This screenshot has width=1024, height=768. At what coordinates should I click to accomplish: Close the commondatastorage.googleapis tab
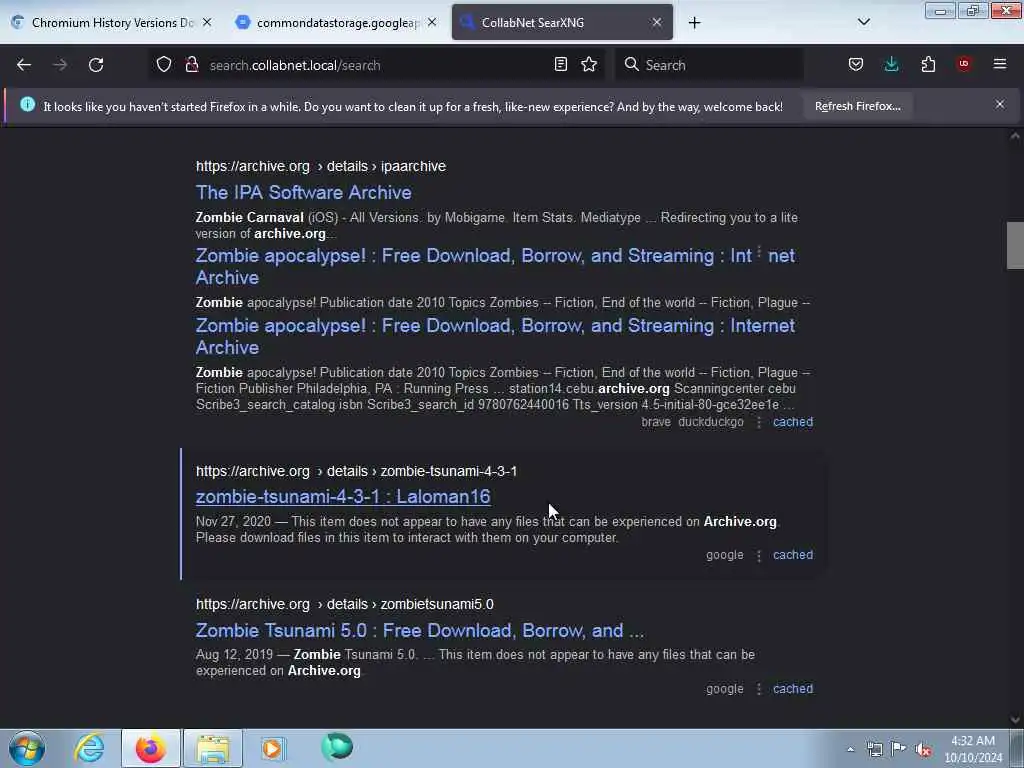[x=432, y=22]
